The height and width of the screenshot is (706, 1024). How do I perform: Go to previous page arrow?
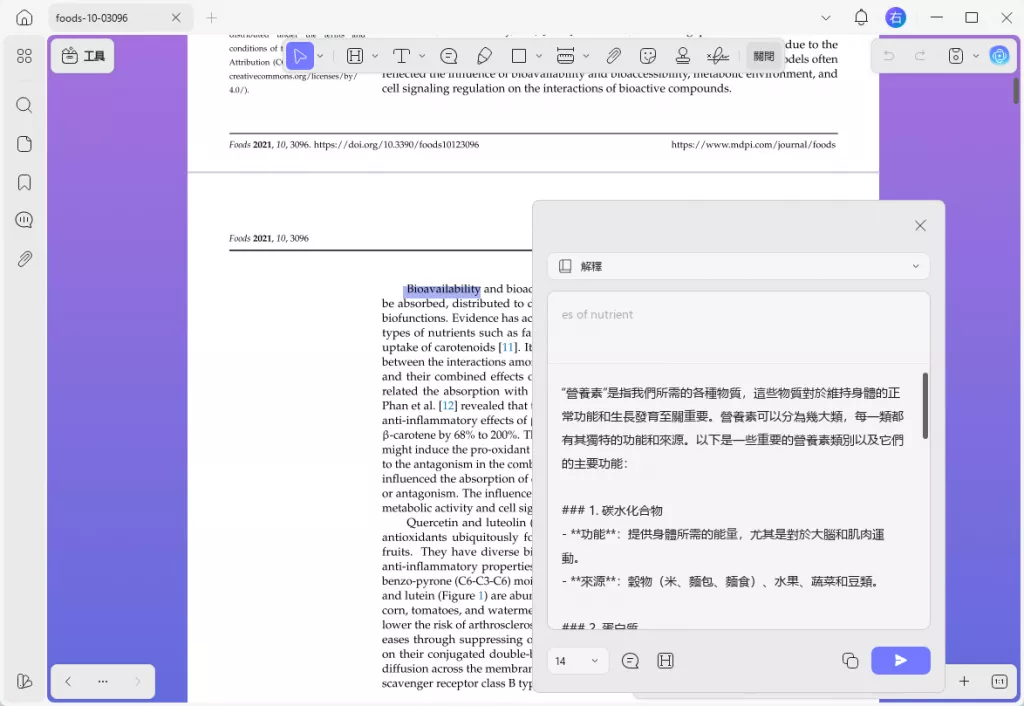tap(68, 681)
